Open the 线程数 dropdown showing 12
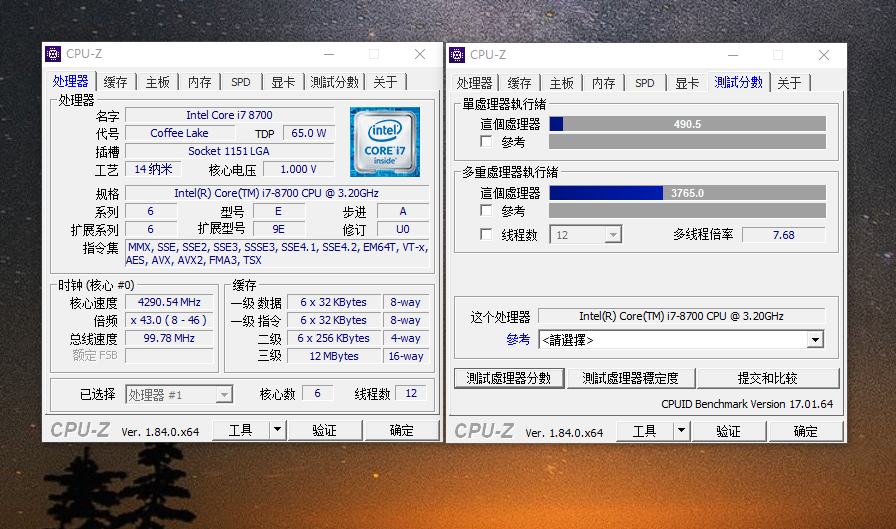The width and height of the screenshot is (896, 529). pos(586,235)
